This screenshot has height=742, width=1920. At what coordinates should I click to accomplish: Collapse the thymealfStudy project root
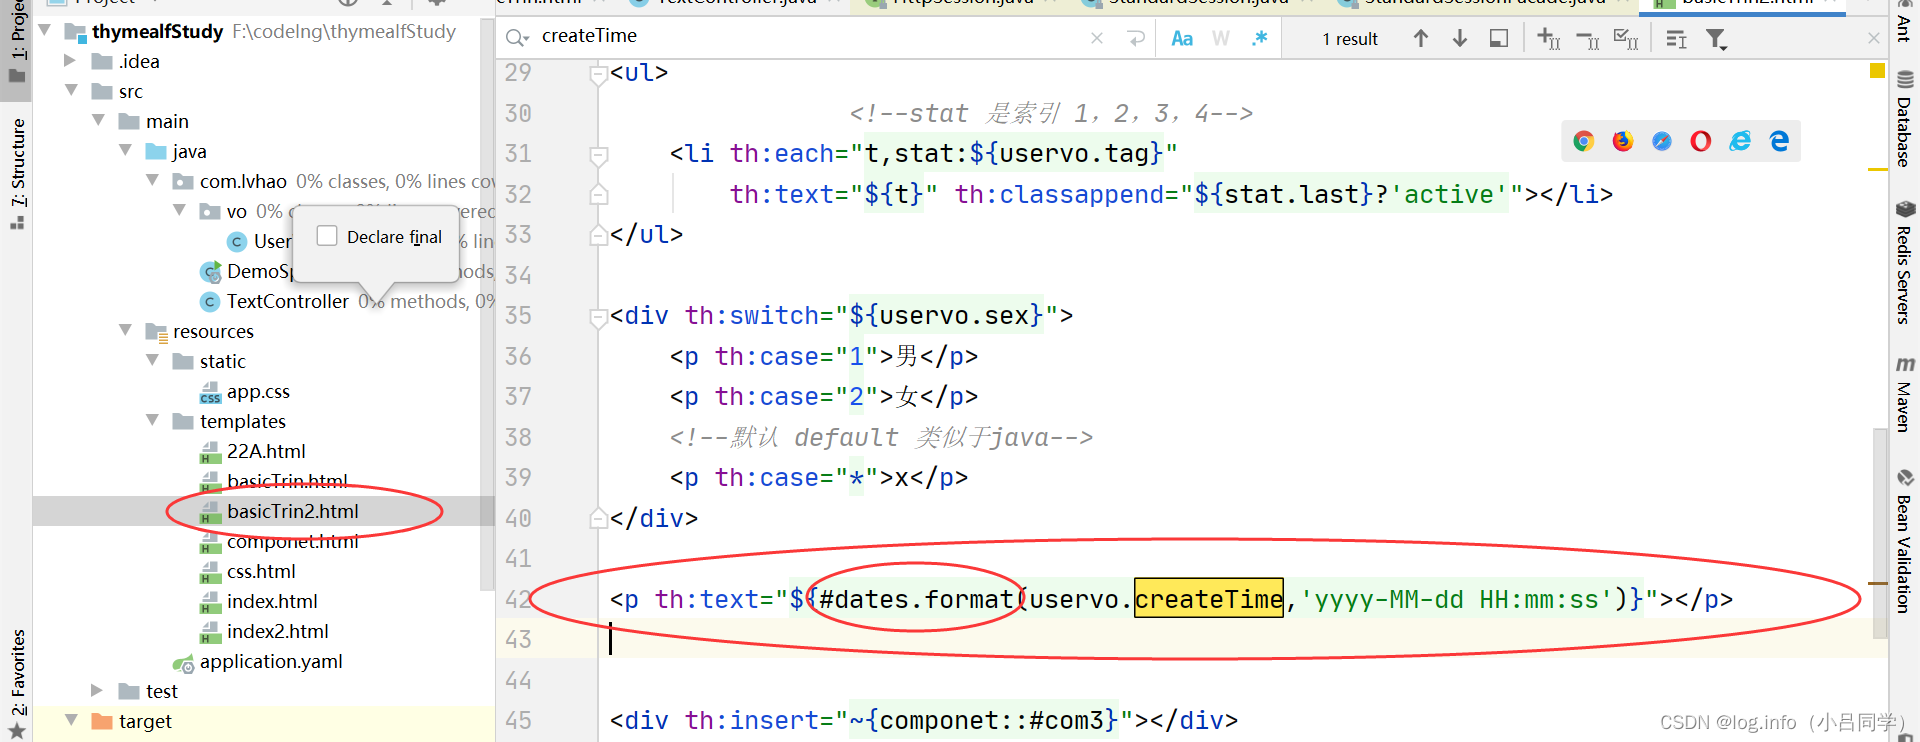[x=45, y=31]
